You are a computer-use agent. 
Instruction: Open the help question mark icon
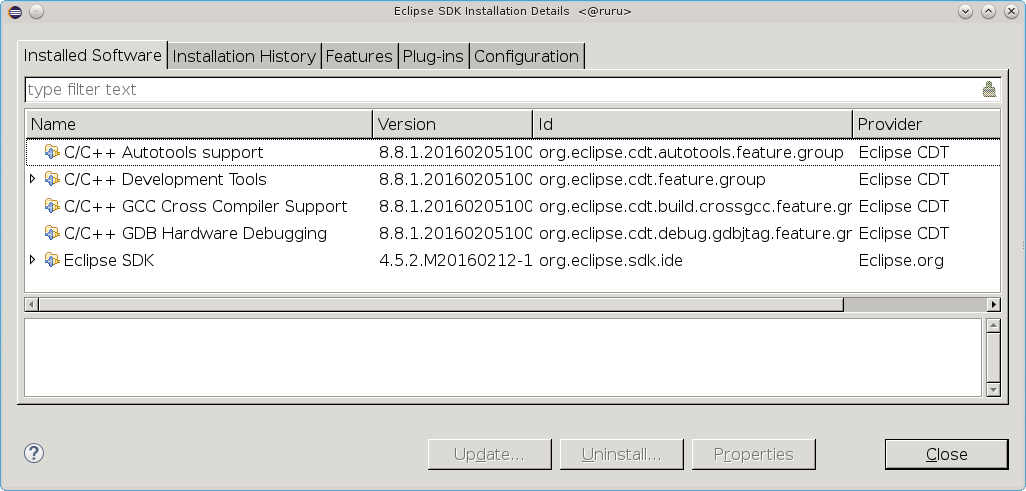[x=34, y=453]
